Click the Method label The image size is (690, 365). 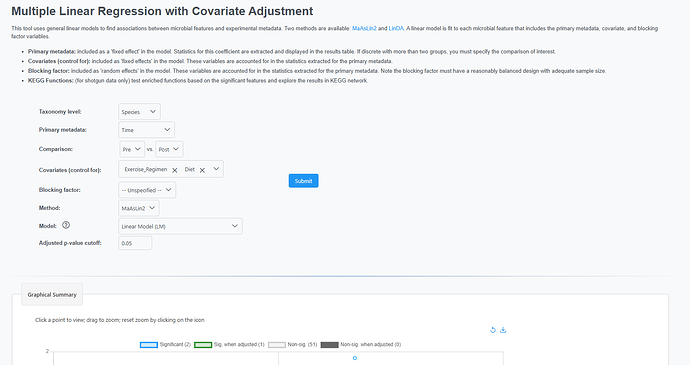[49, 208]
